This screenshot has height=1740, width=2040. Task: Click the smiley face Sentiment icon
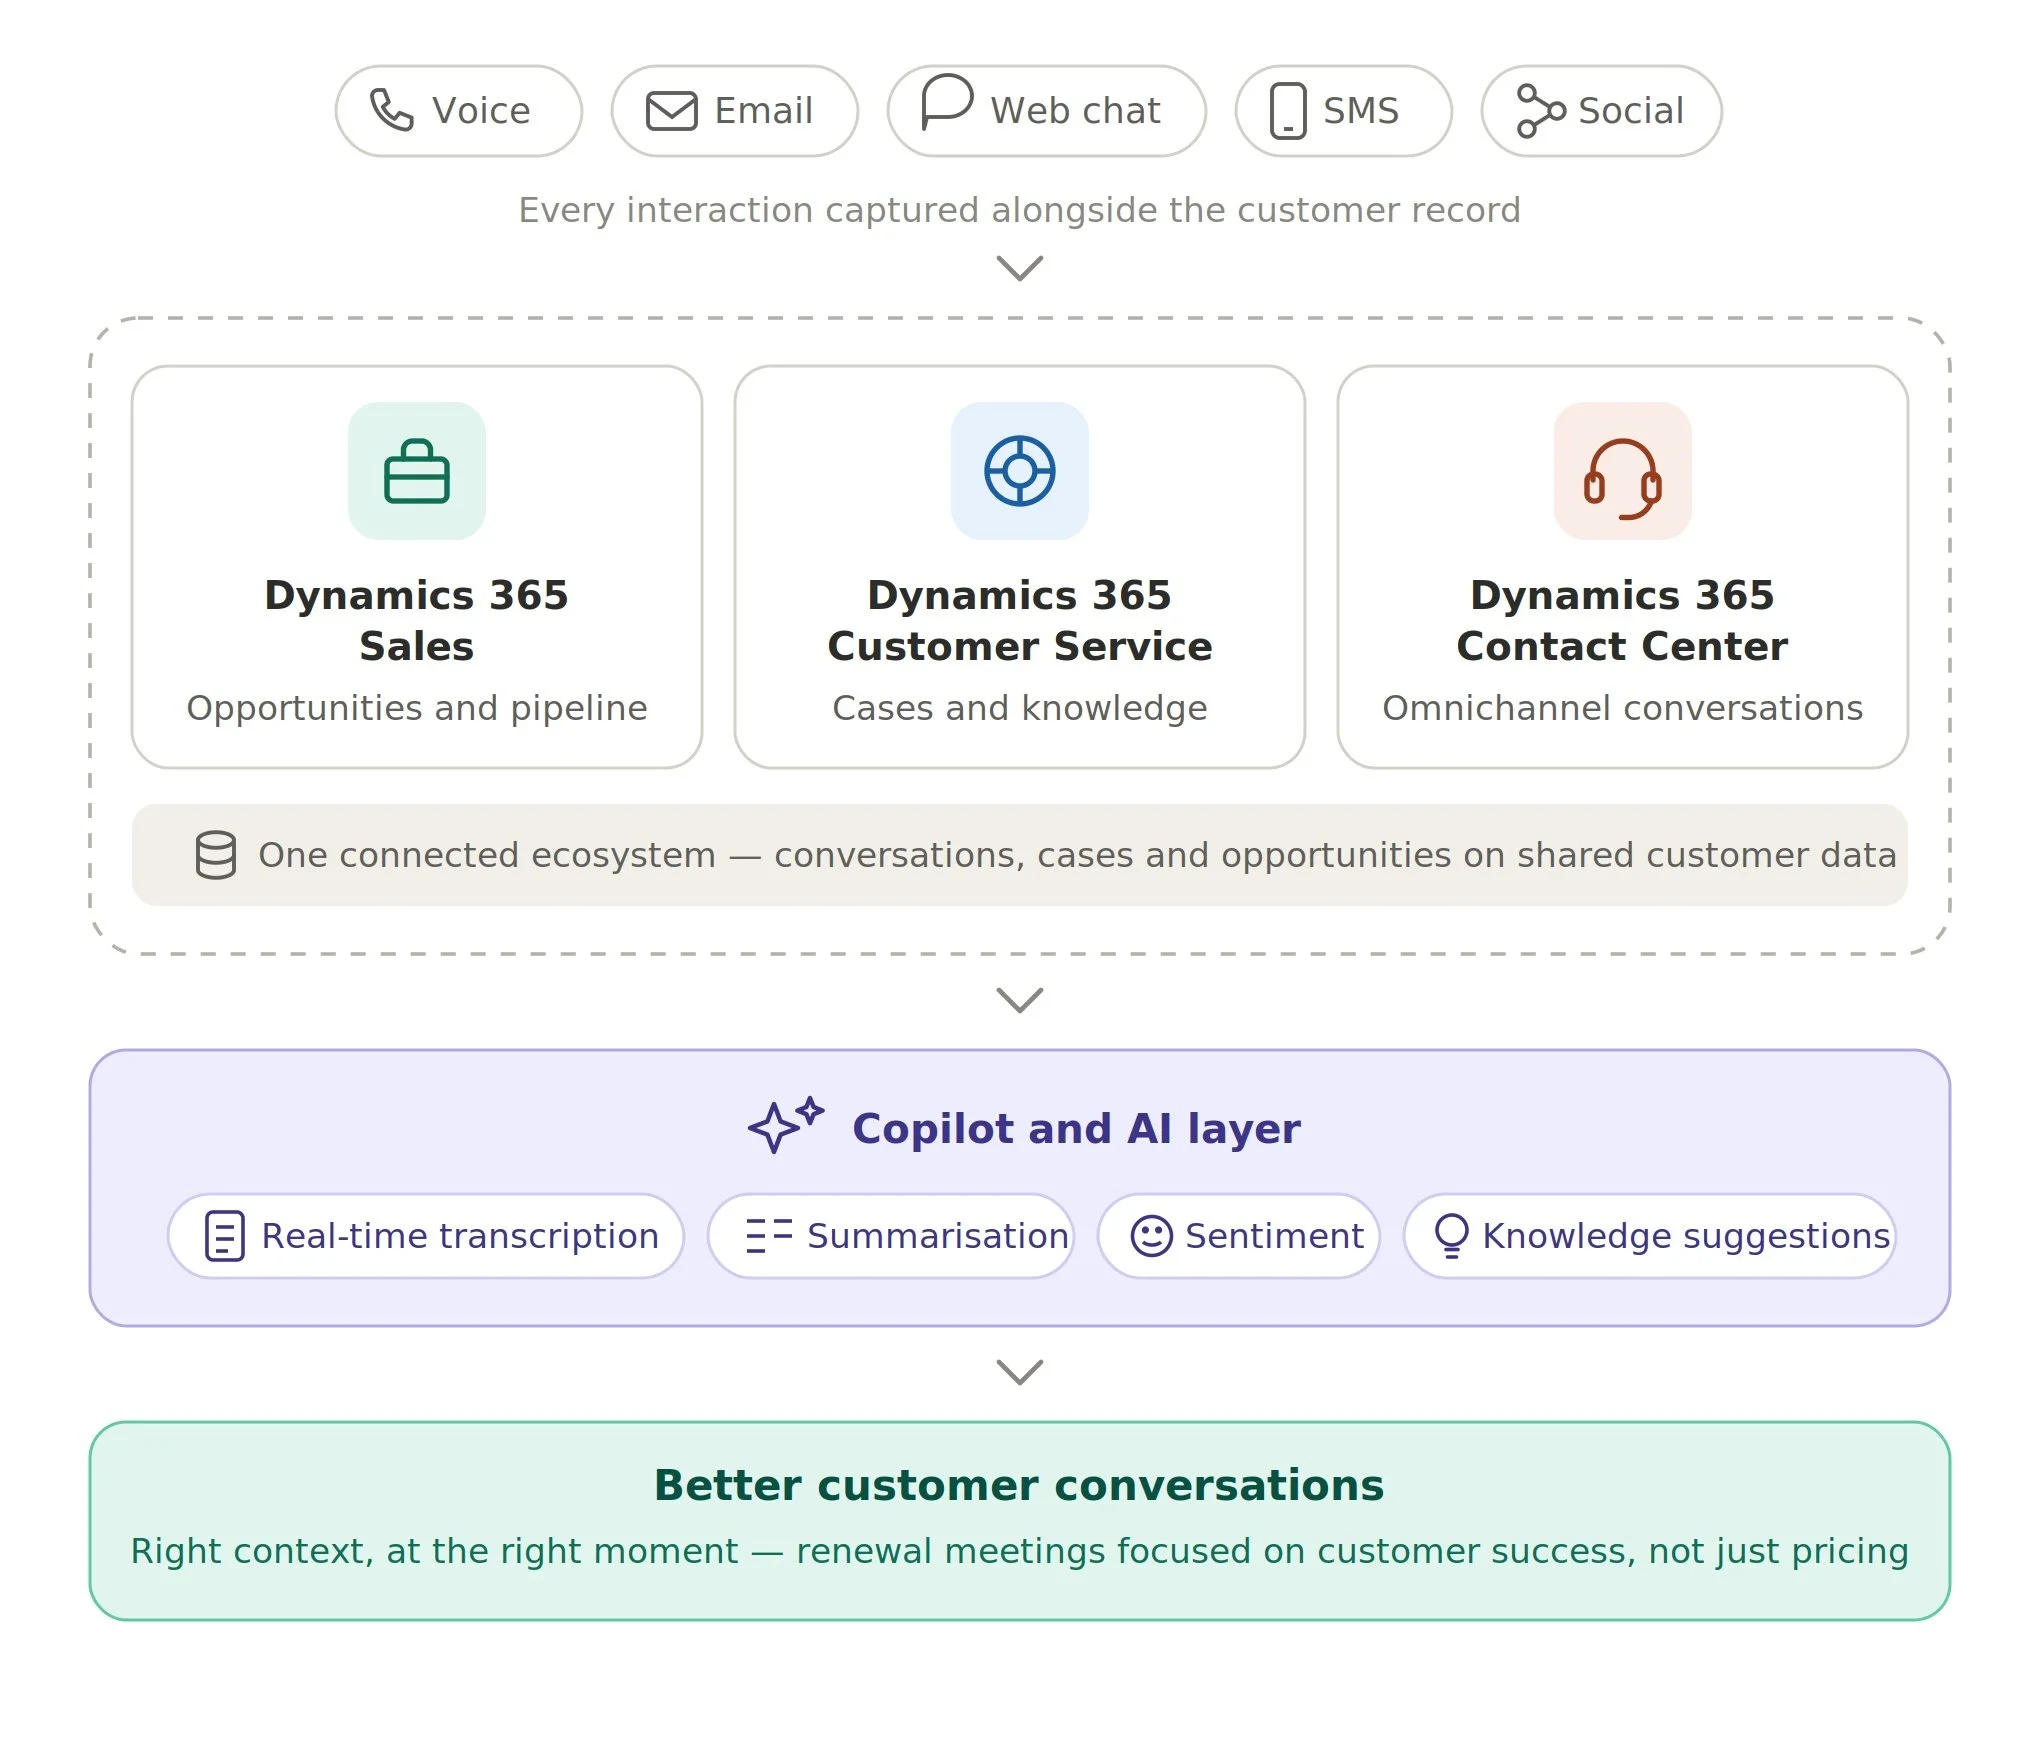point(1151,1236)
